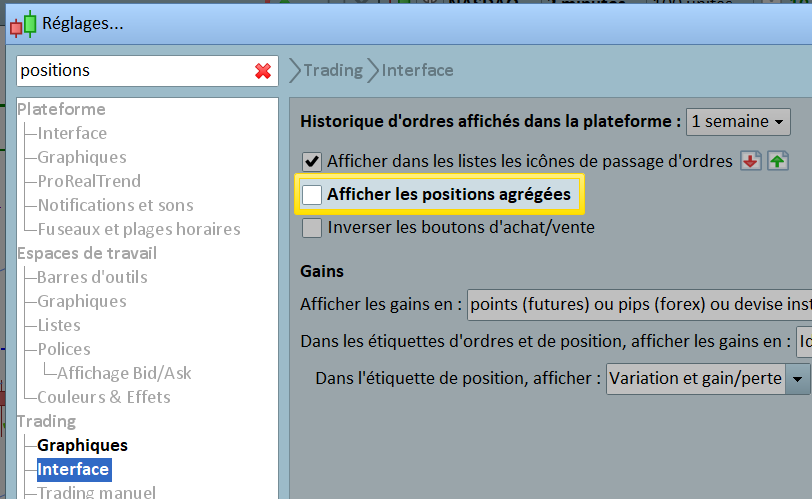Open 'Couleurs & Effets' settings item
Viewport: 812px width, 499px height.
(x=104, y=397)
